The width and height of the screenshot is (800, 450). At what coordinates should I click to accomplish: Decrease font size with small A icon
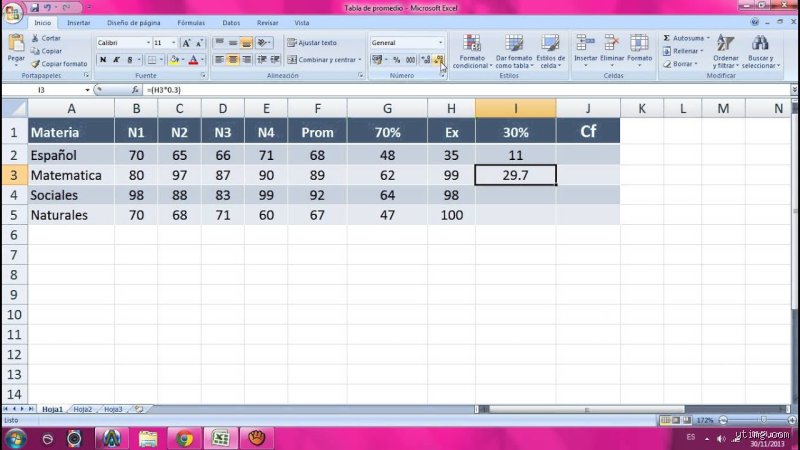click(199, 43)
